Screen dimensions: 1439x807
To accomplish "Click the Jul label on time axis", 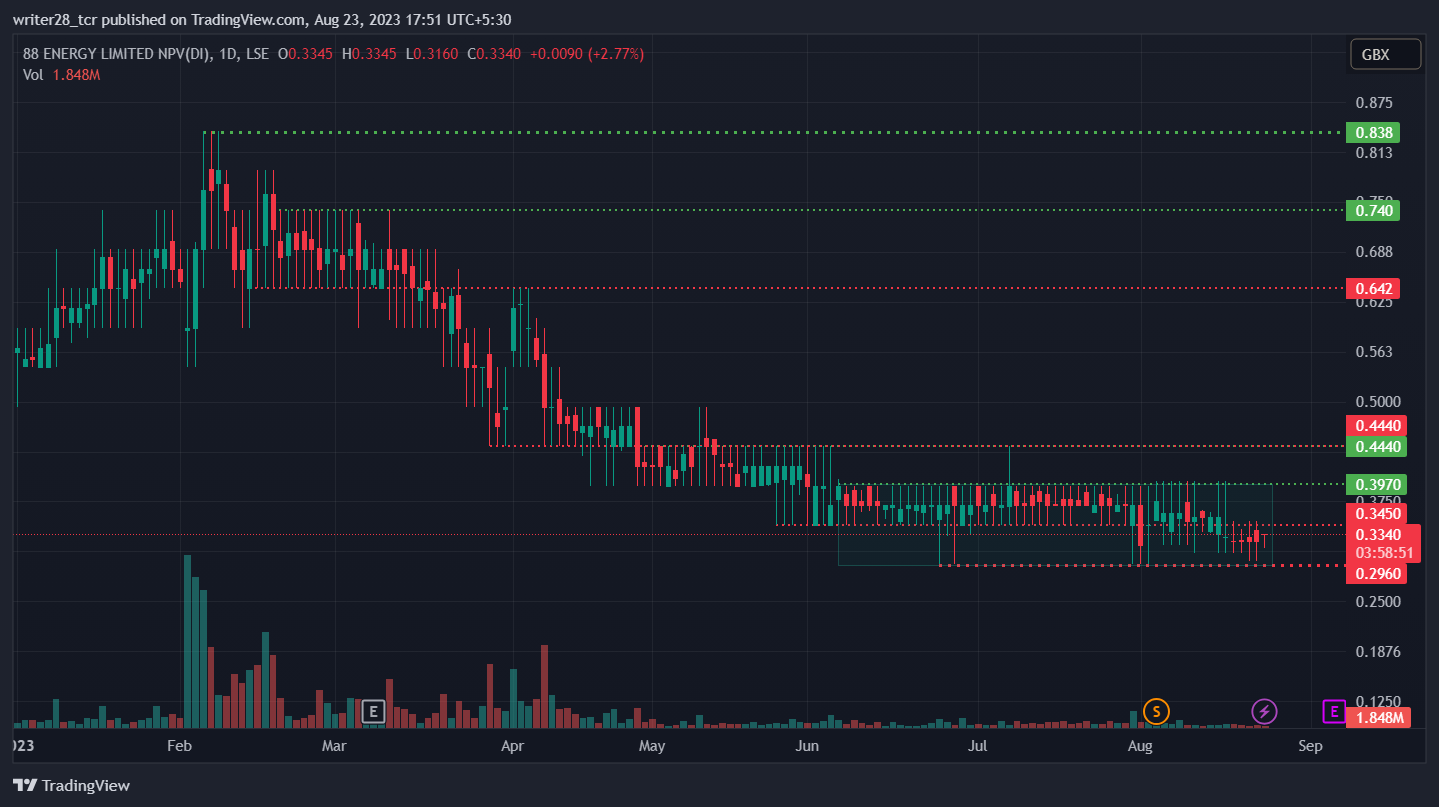I will click(978, 746).
